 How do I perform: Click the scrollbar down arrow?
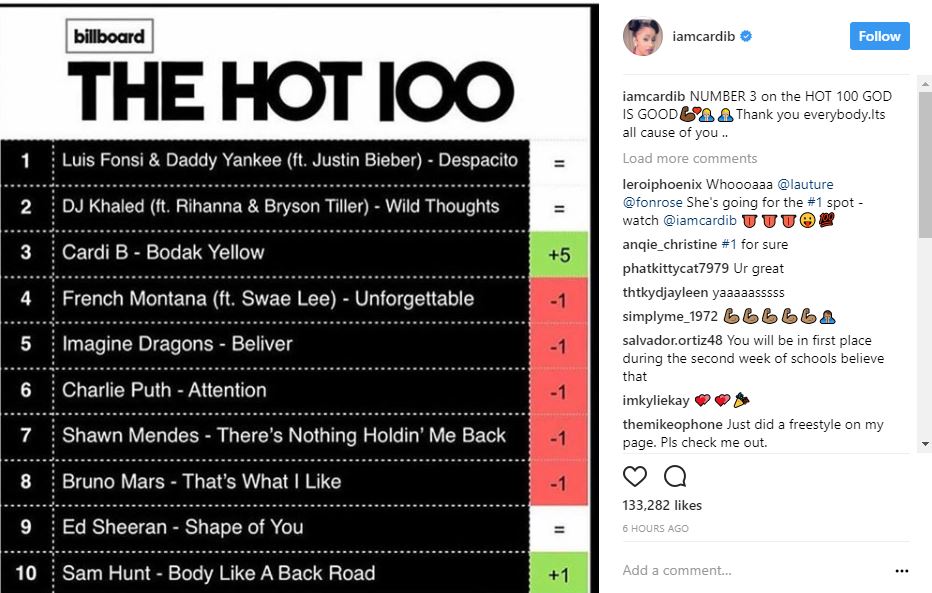tap(925, 444)
